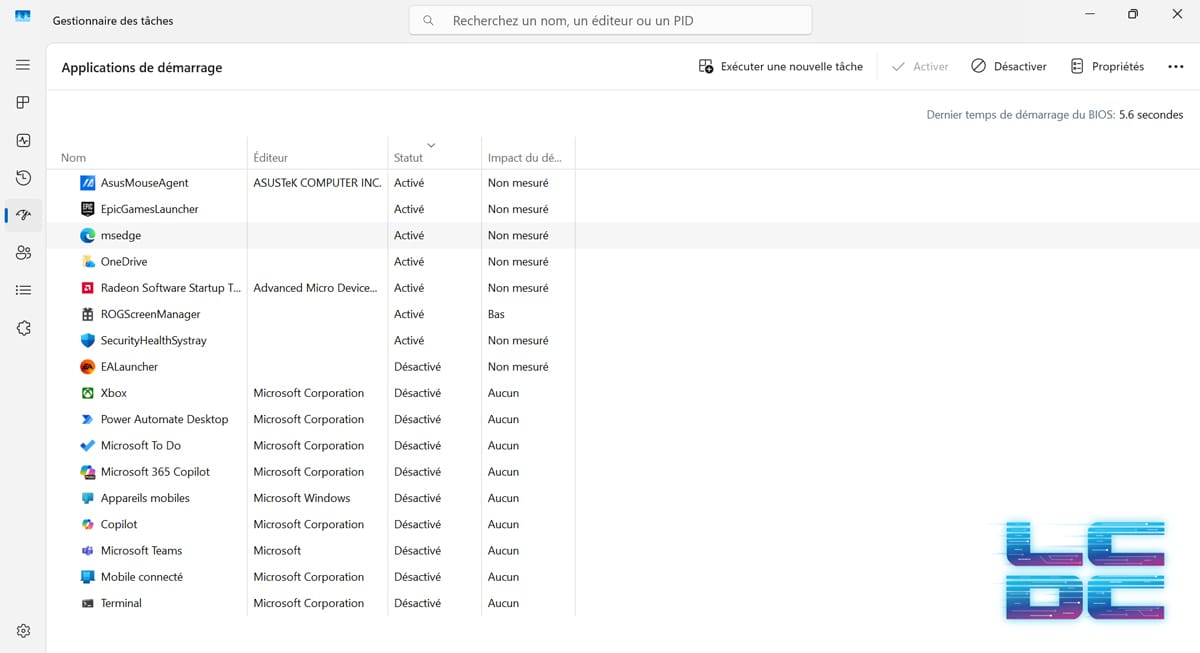
Task: Open App history sidebar icon
Action: coord(23,178)
